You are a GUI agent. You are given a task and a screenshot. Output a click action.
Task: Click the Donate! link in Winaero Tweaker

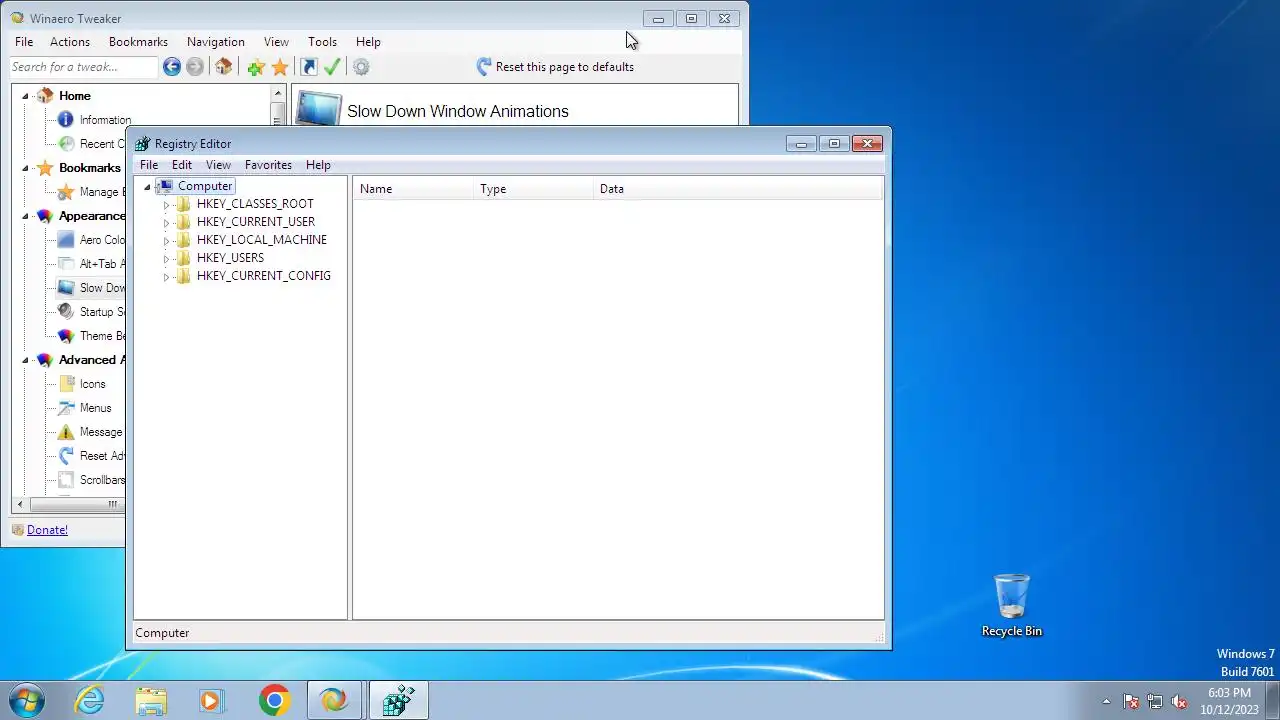[47, 530]
